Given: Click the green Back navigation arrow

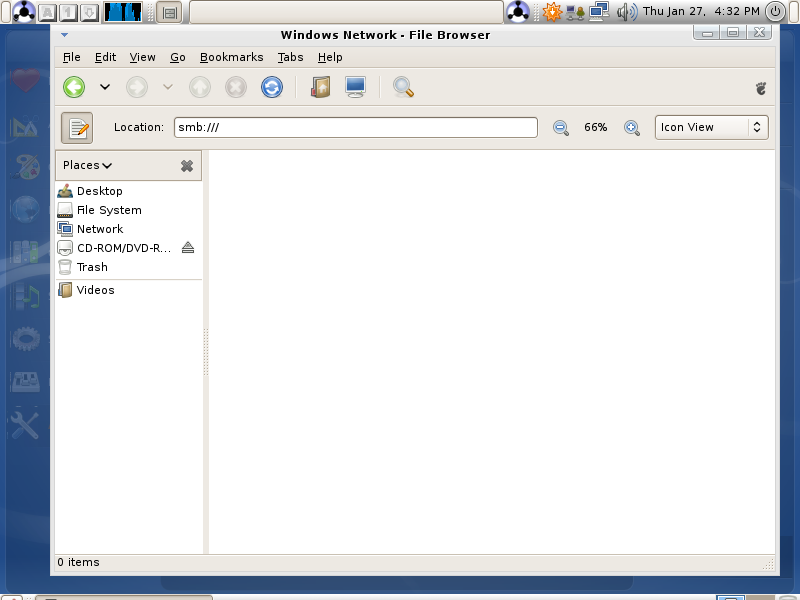Looking at the screenshot, I should pyautogui.click(x=74, y=87).
